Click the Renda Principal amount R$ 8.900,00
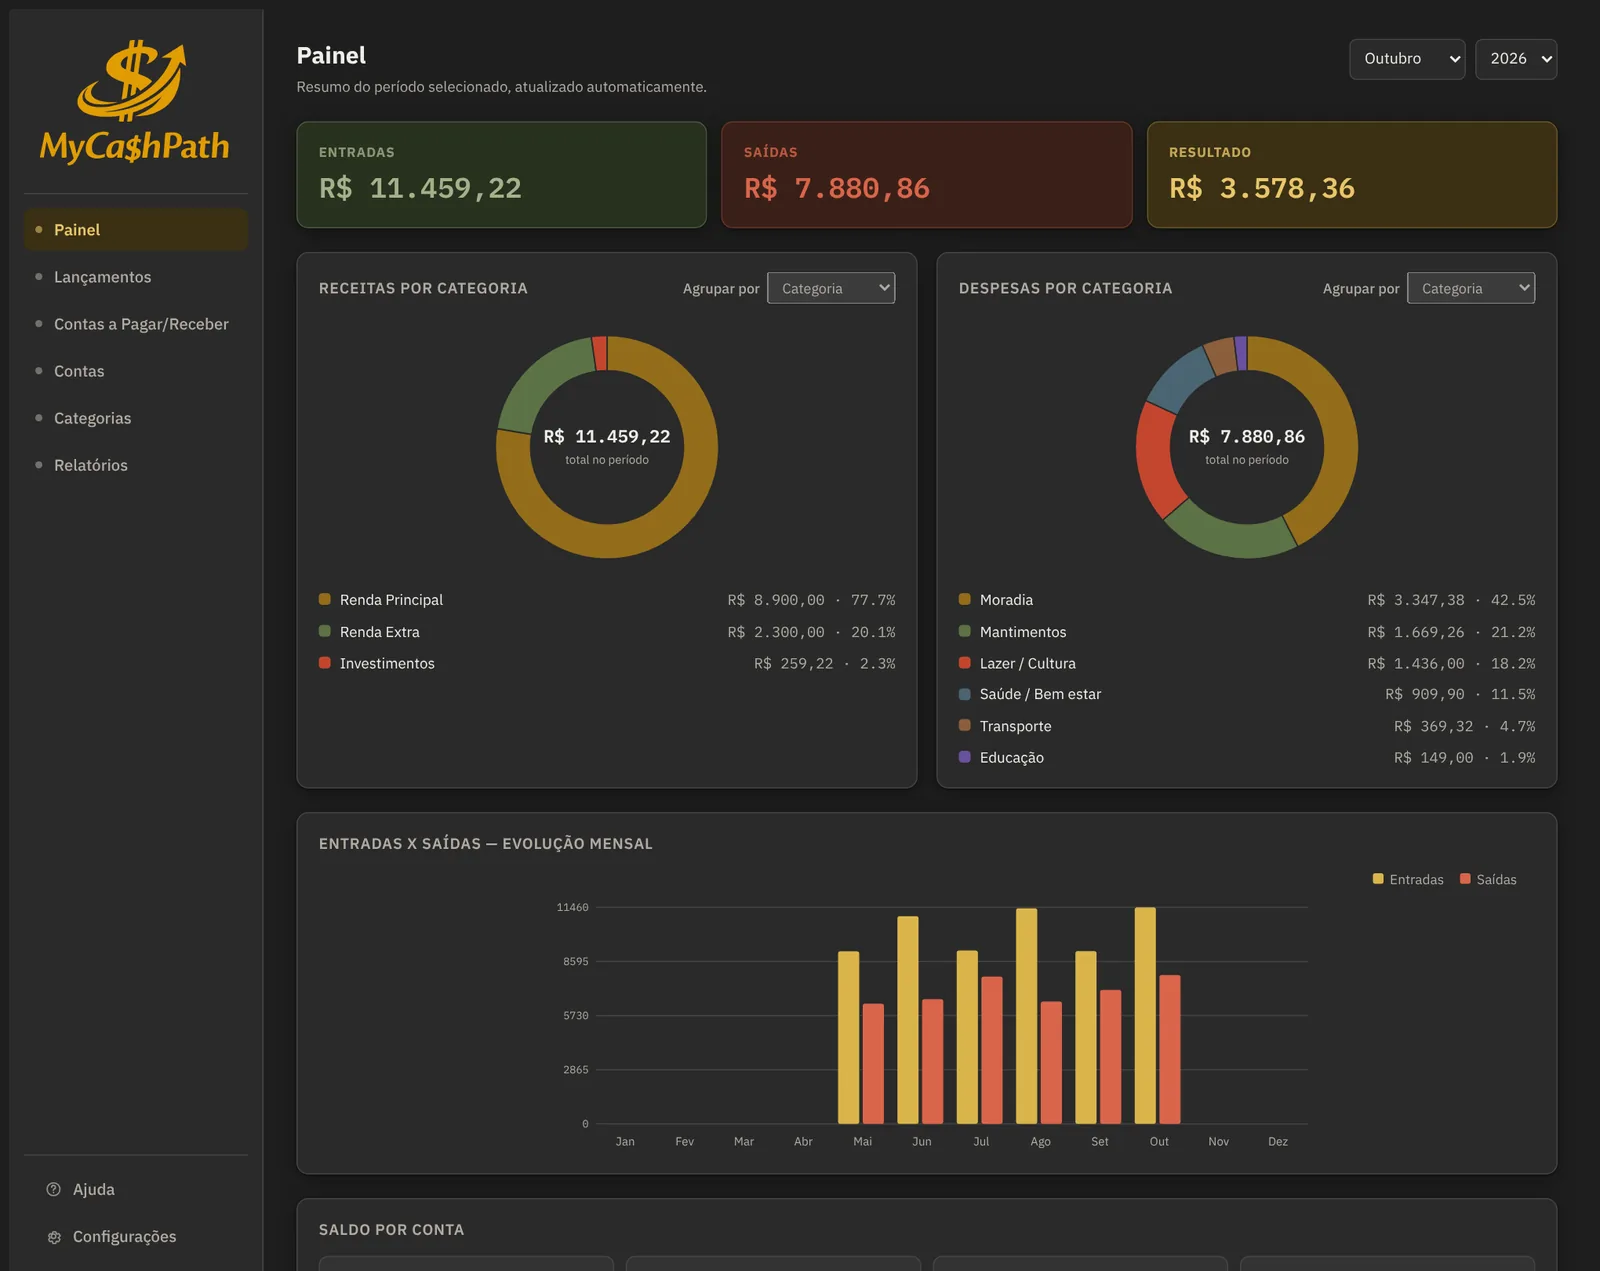The width and height of the screenshot is (1600, 1271). click(x=776, y=600)
